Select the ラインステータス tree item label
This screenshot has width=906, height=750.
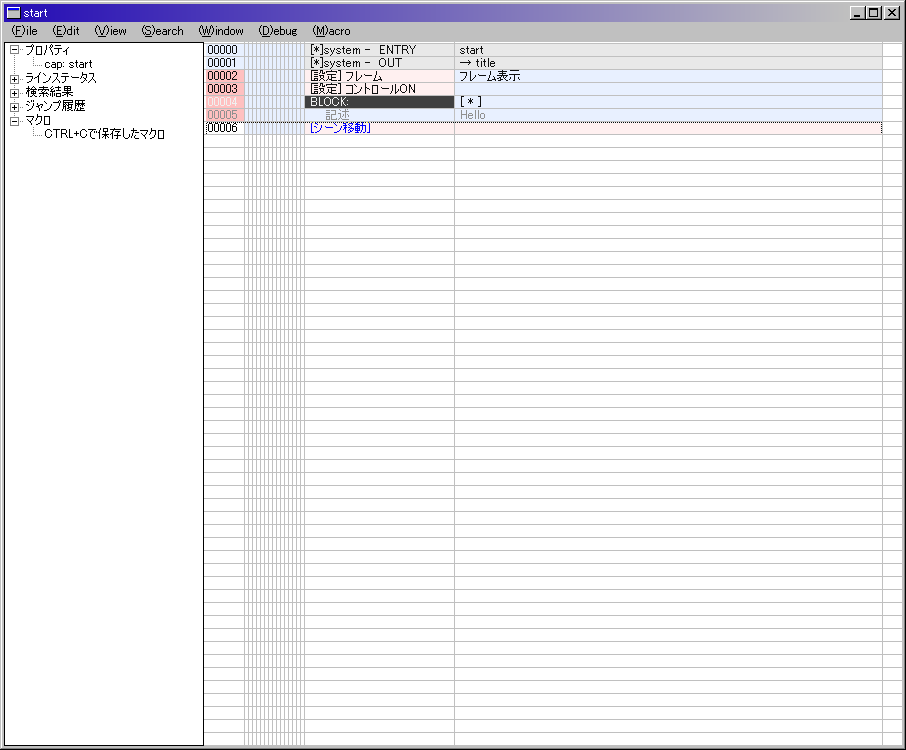click(x=61, y=78)
